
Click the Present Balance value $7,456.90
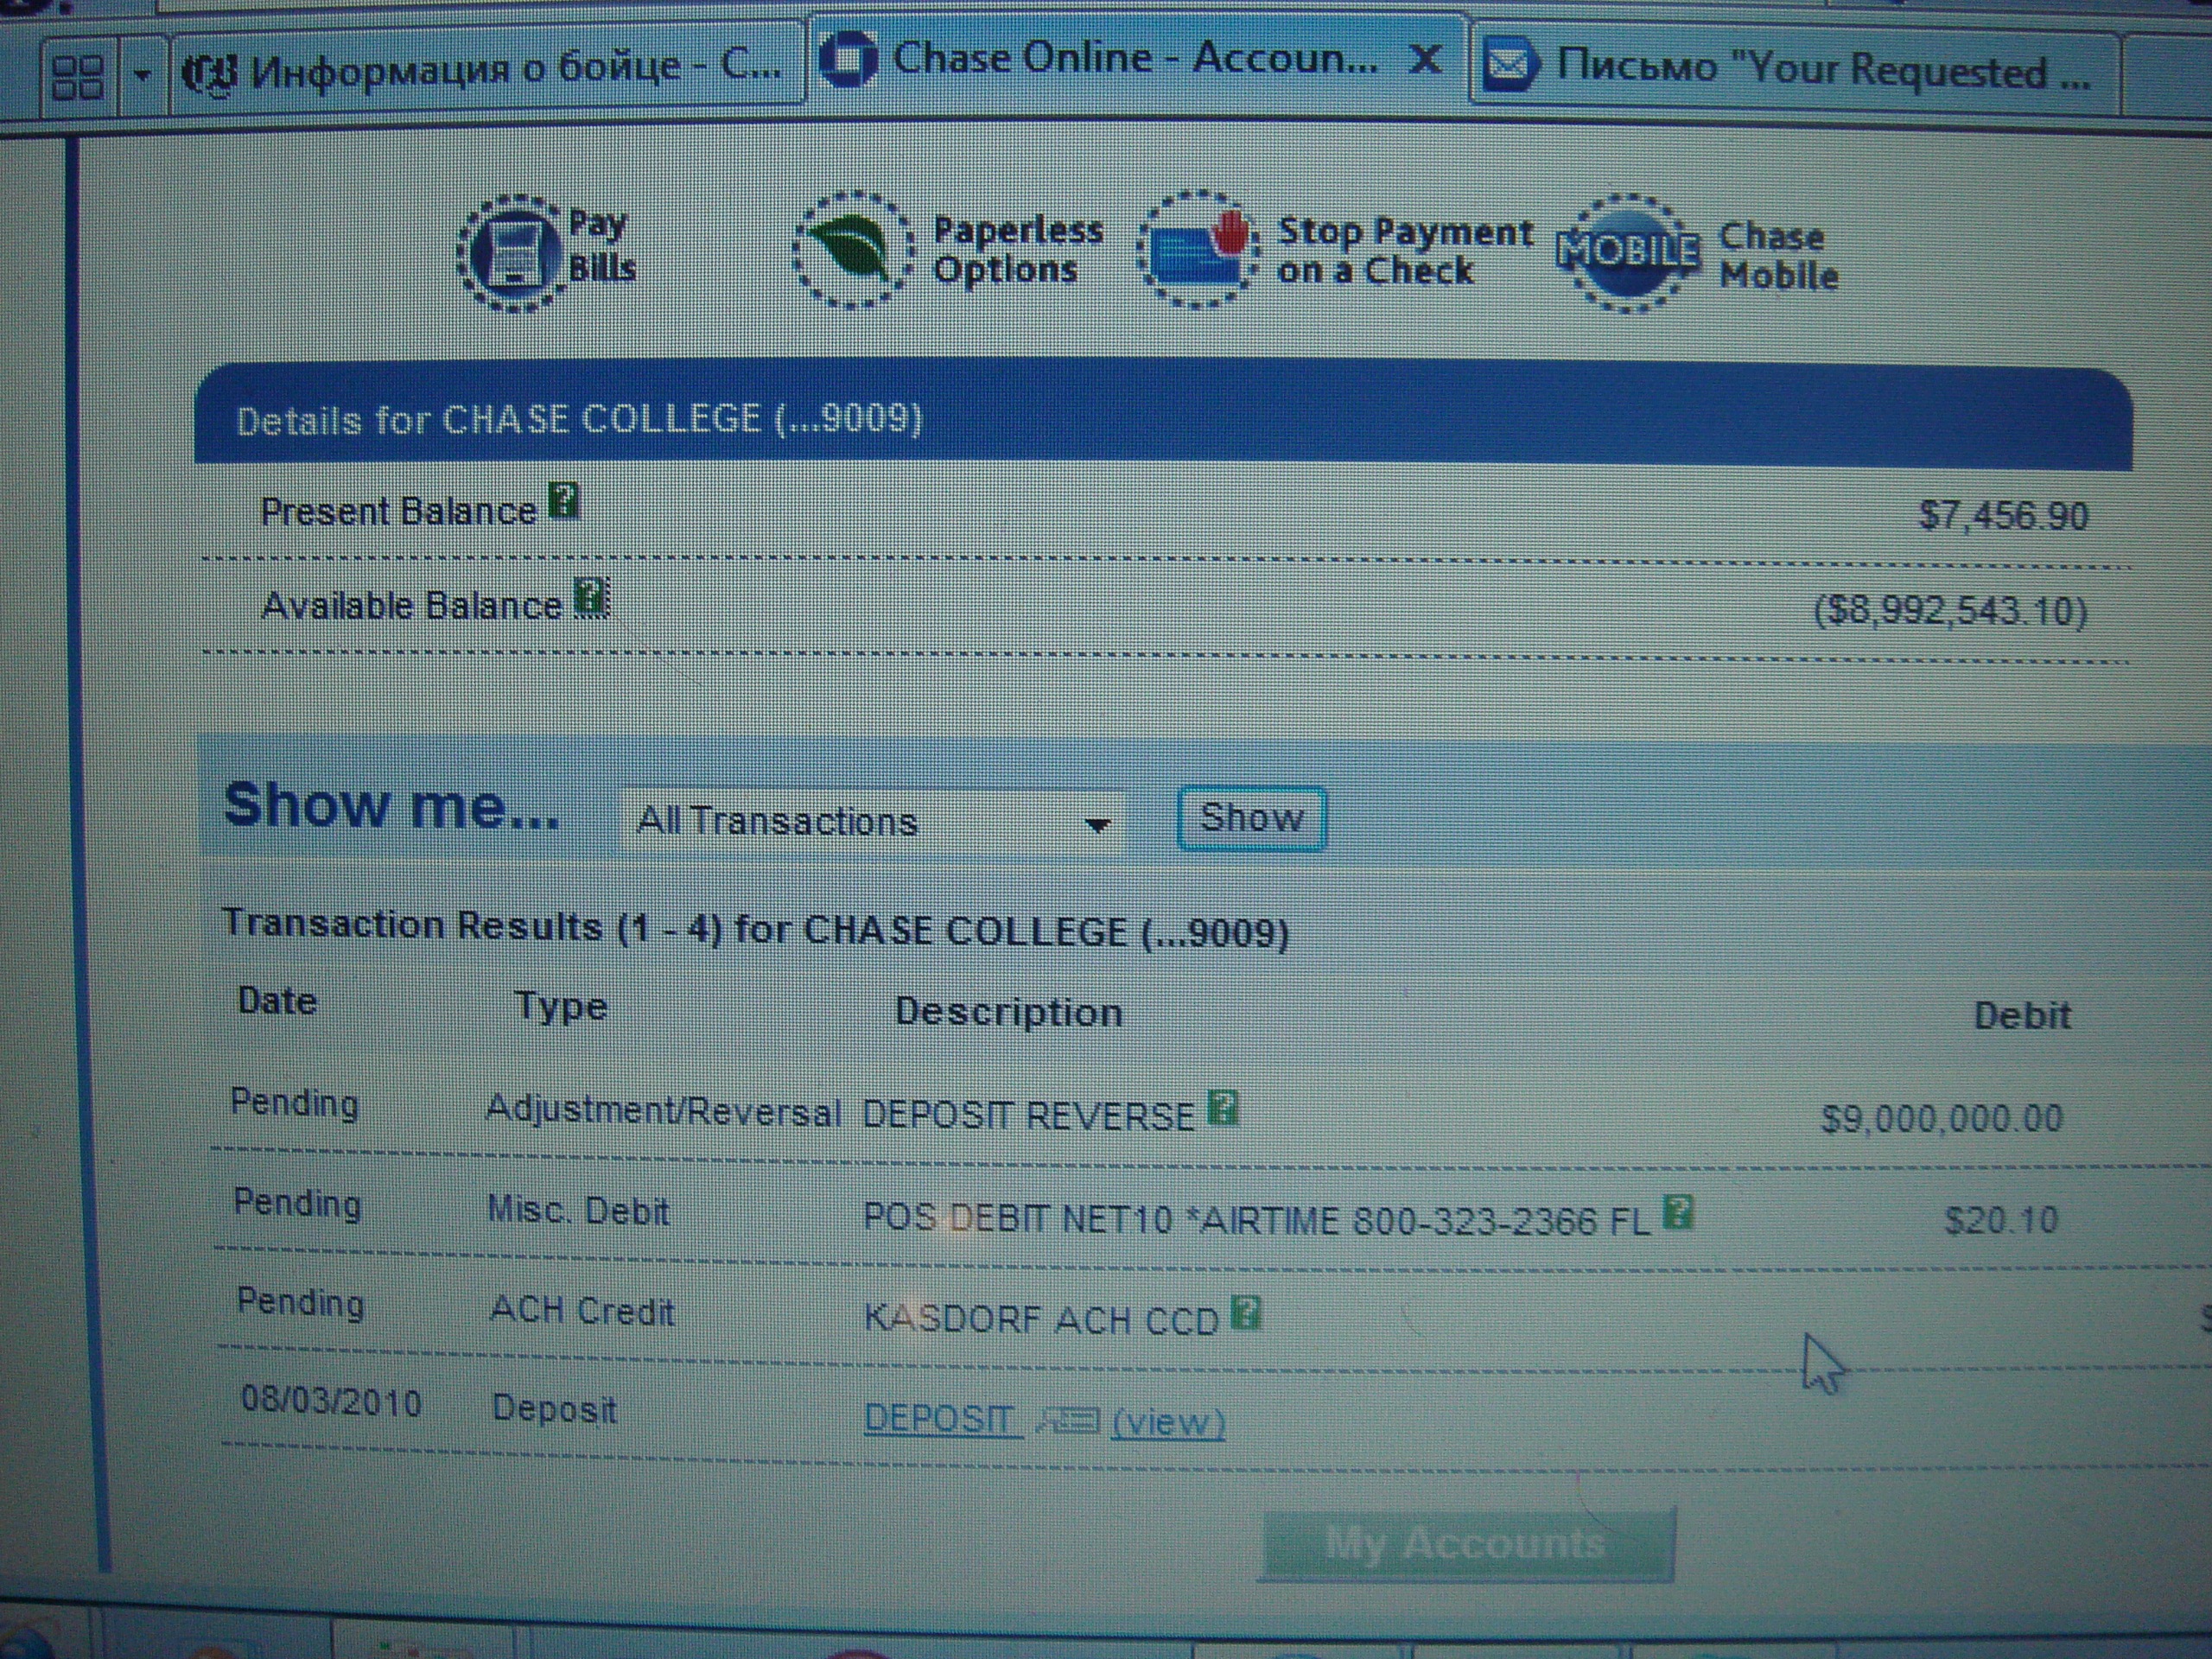click(2003, 515)
